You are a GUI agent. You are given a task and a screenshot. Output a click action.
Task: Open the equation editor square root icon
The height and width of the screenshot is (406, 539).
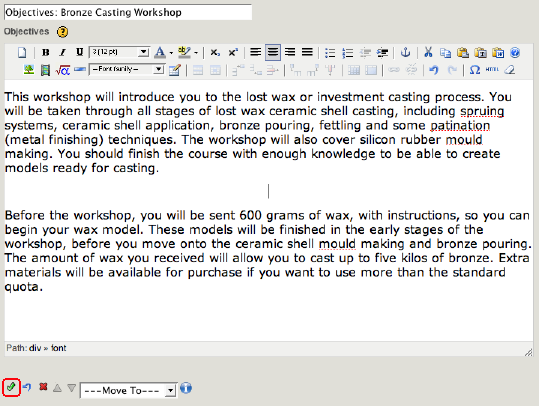63,70
